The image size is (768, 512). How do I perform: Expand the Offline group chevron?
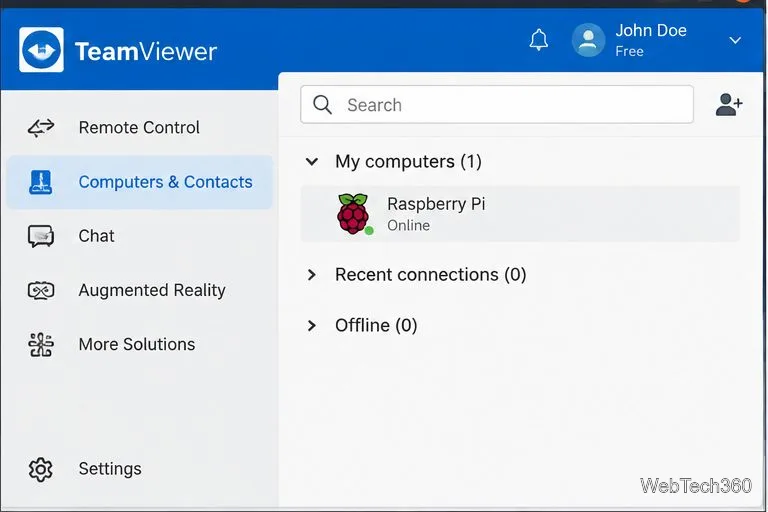tap(312, 325)
